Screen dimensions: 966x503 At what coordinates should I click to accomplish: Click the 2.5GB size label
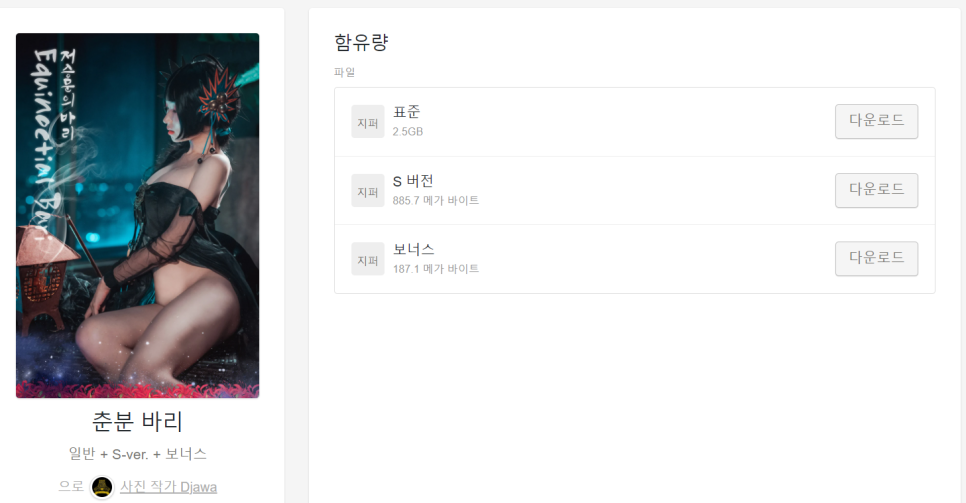tap(408, 131)
